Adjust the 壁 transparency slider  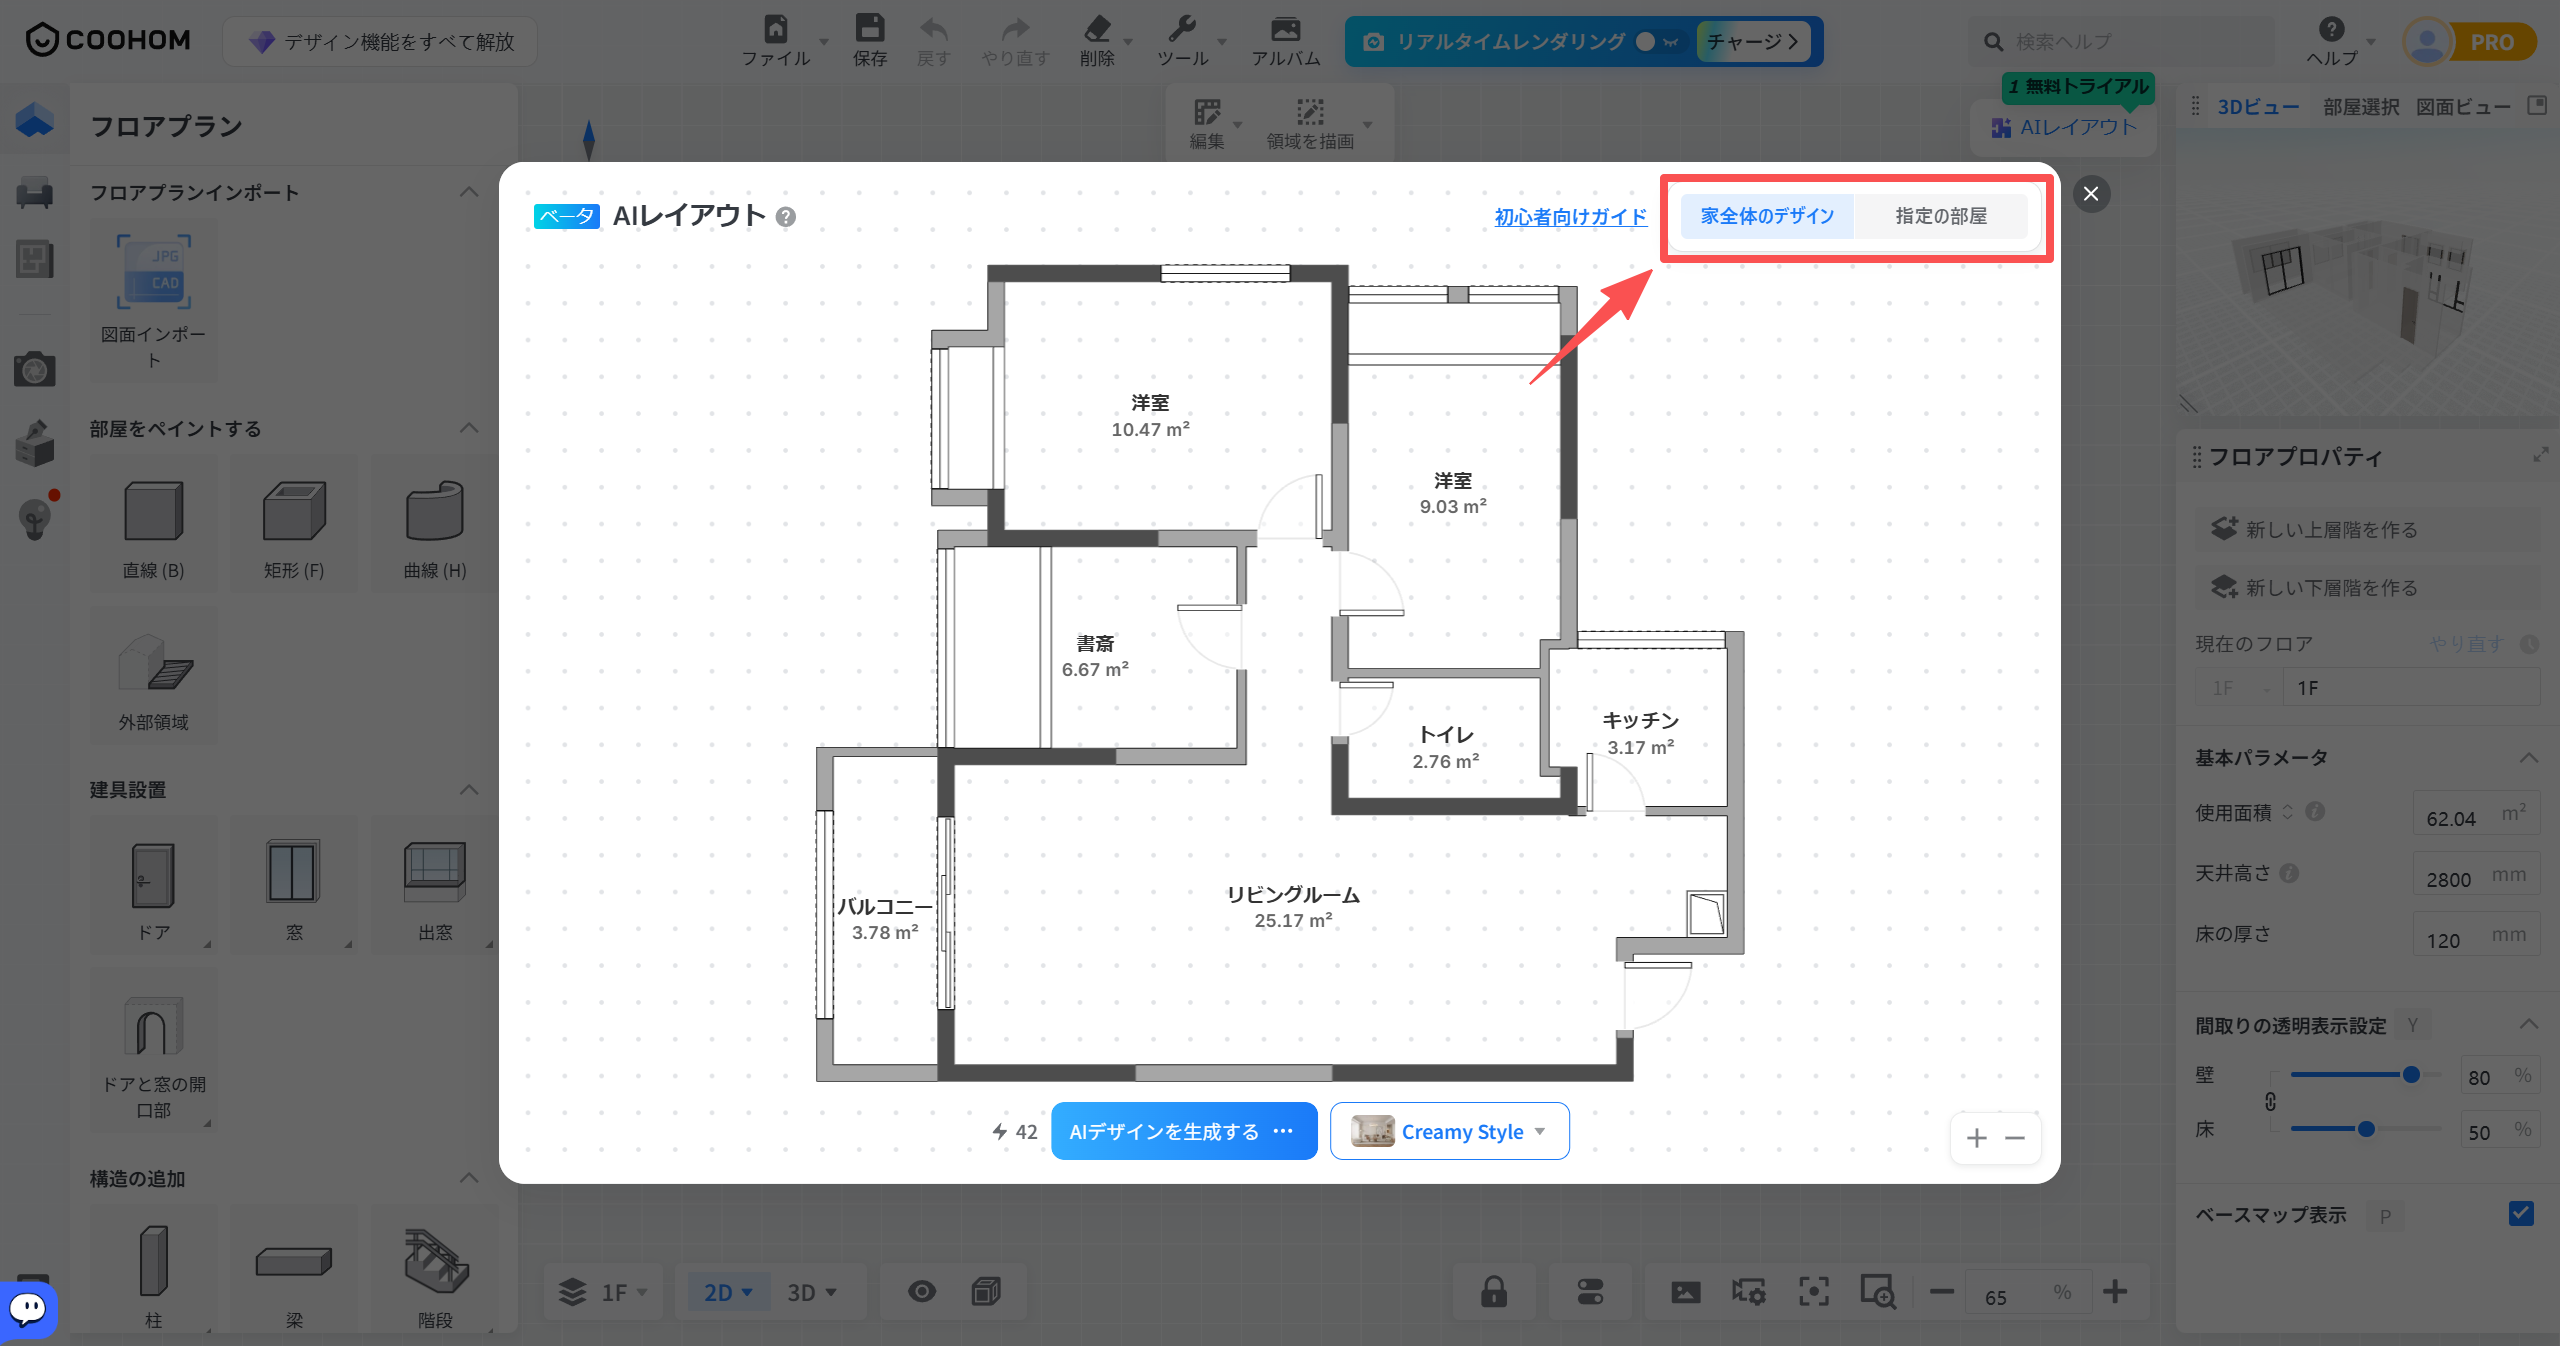[x=2411, y=1075]
